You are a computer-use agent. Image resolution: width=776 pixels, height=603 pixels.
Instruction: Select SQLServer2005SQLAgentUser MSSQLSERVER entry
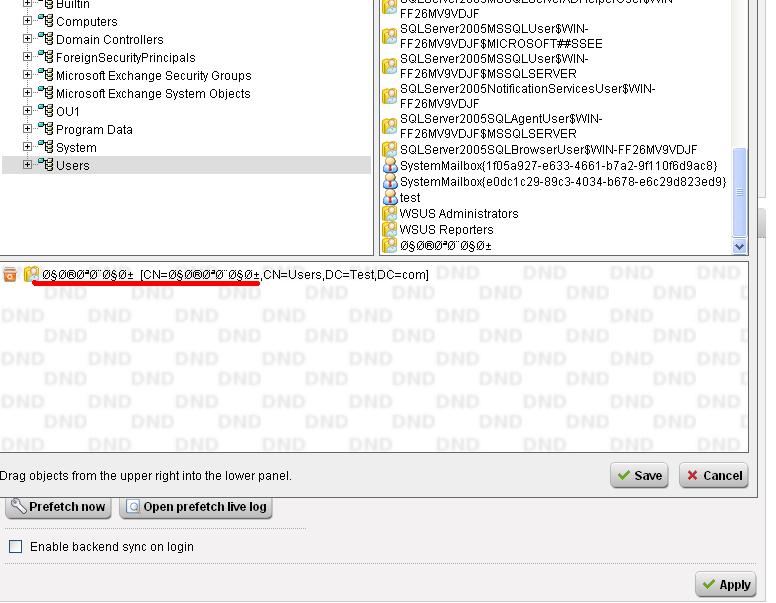(500, 126)
